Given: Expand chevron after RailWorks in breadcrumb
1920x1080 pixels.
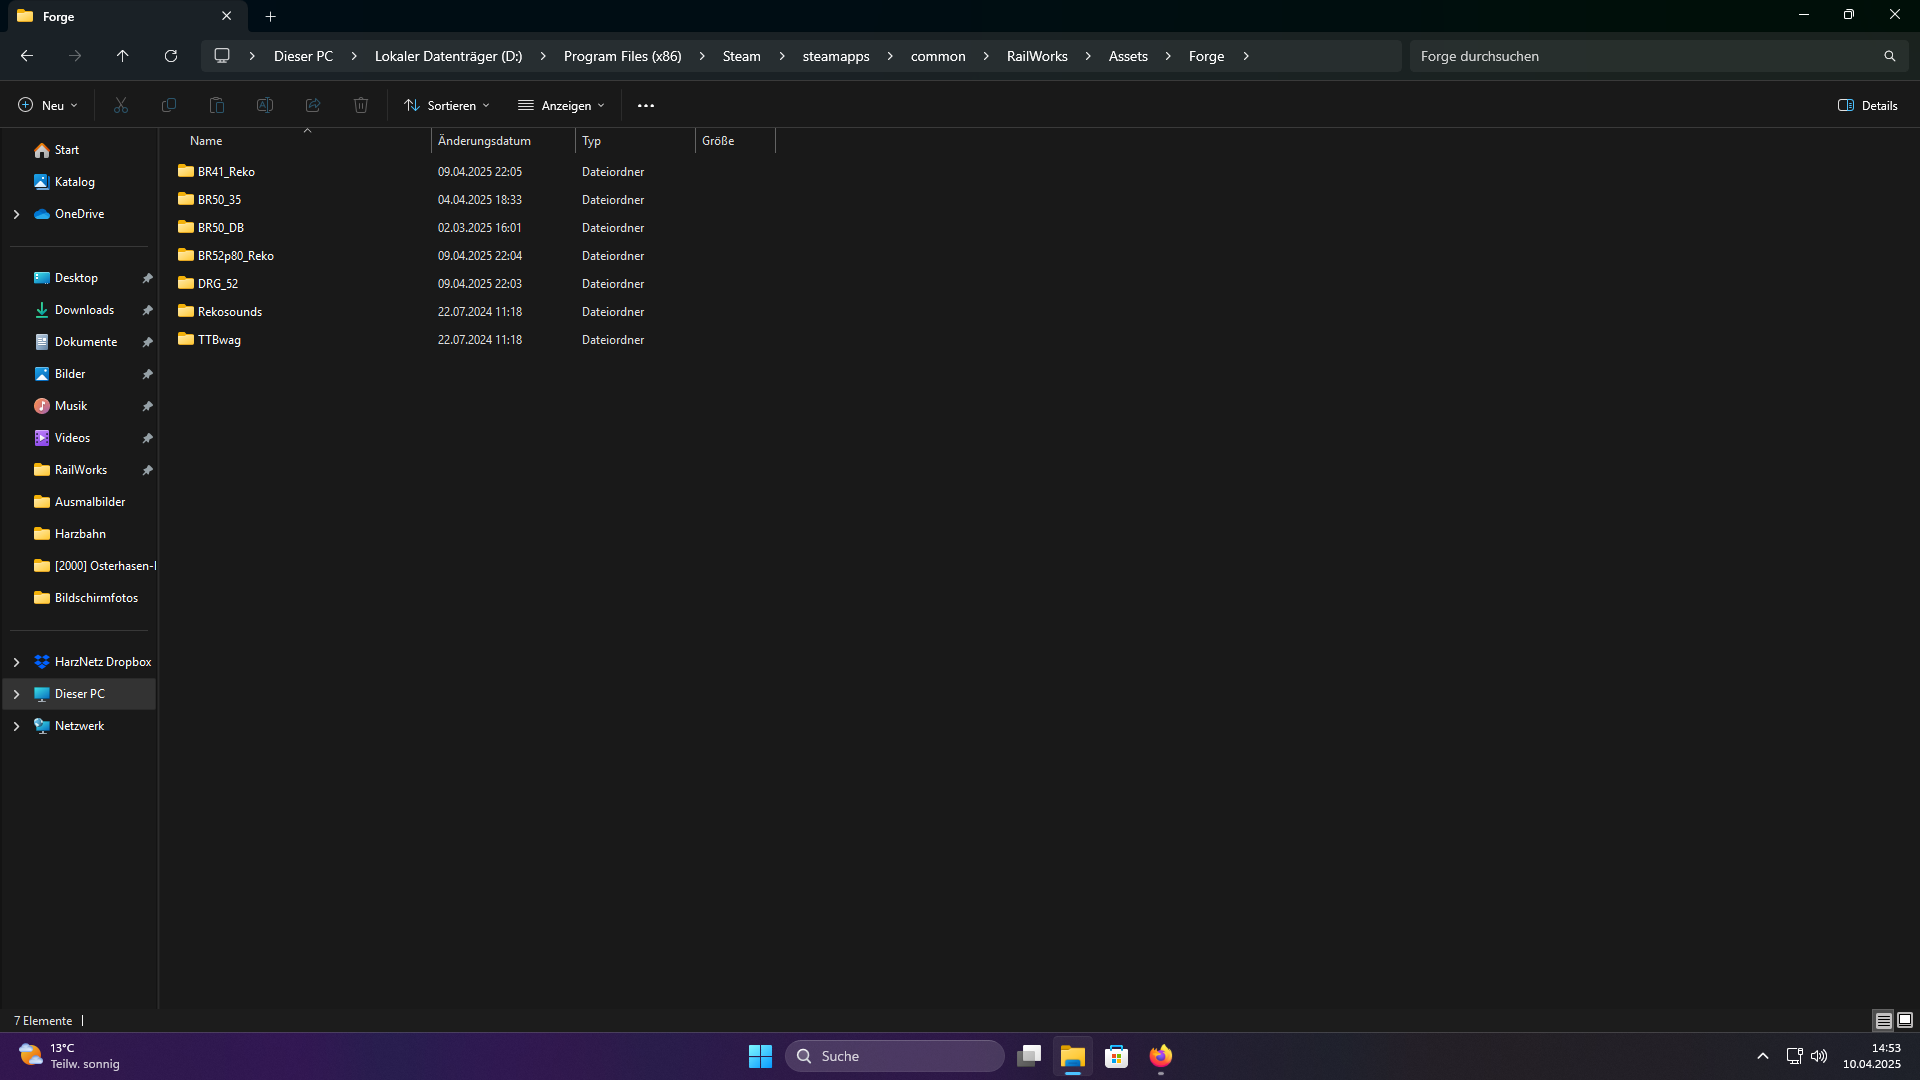Looking at the screenshot, I should click(x=1088, y=56).
